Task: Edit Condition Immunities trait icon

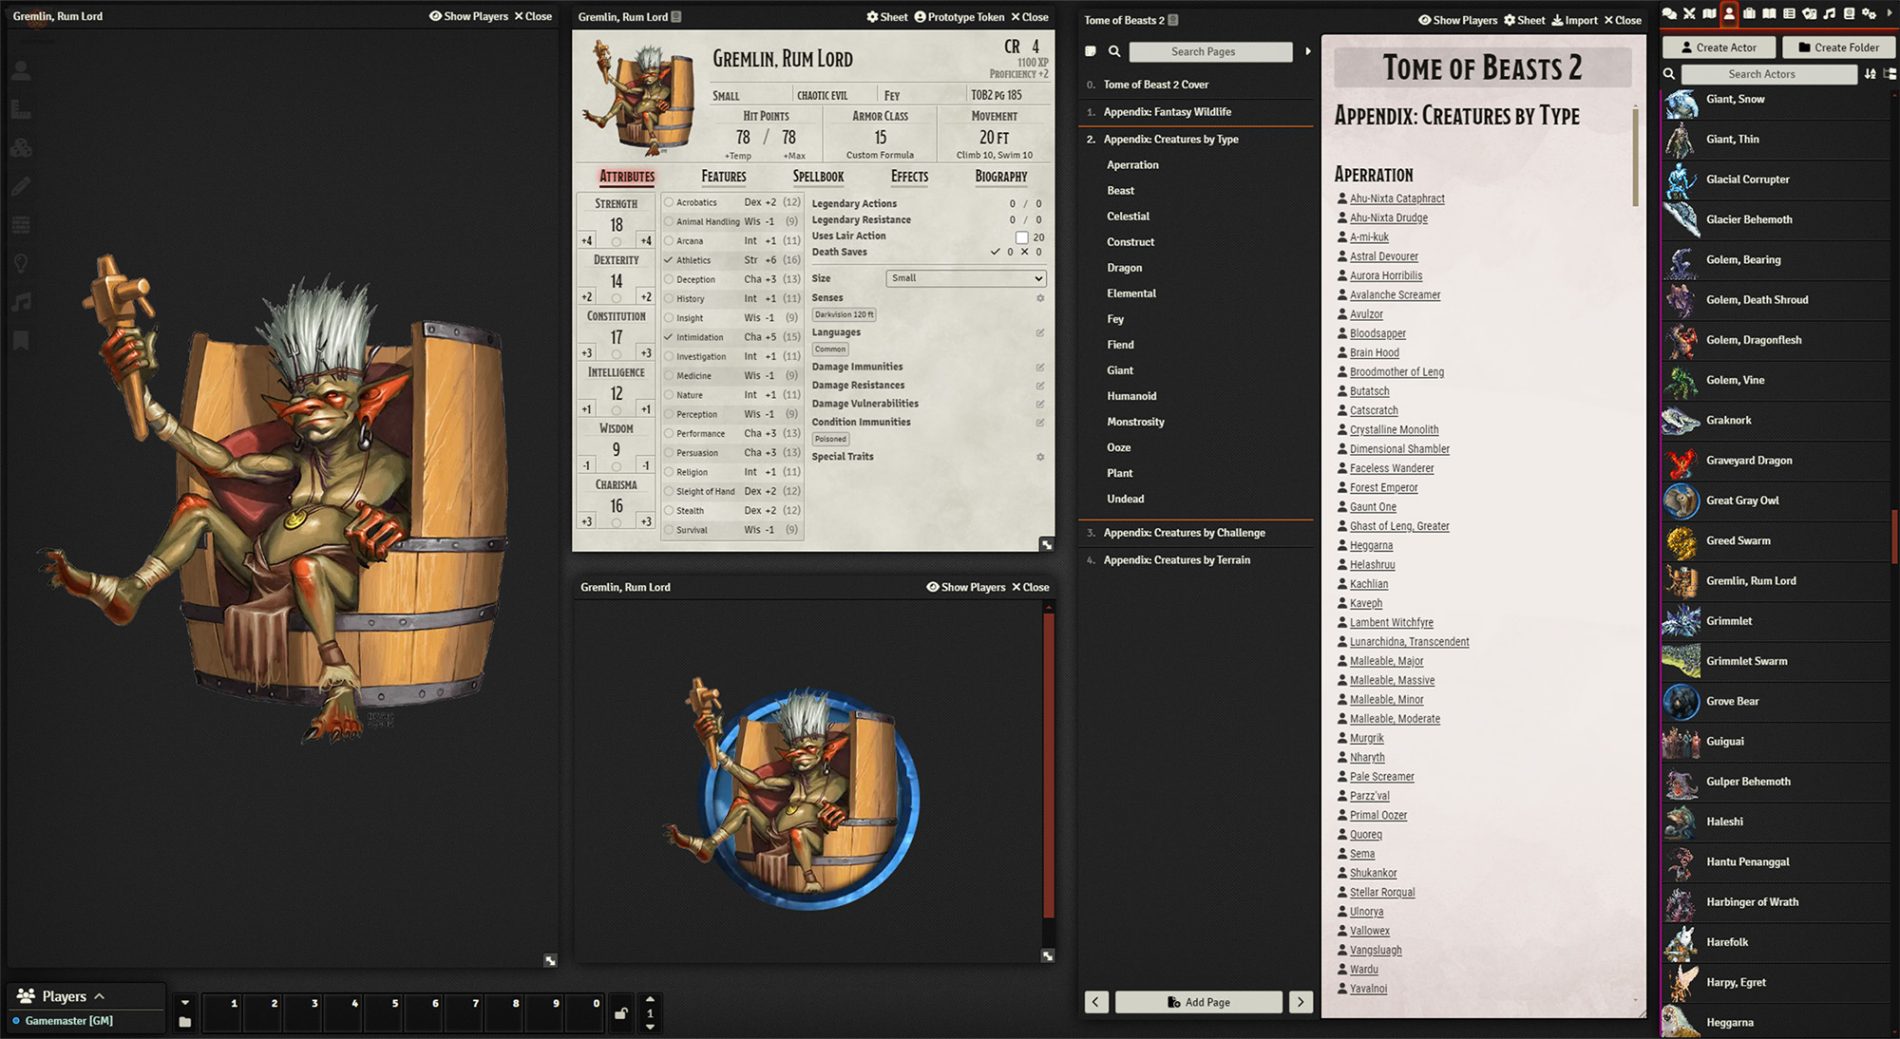Action: click(1040, 422)
